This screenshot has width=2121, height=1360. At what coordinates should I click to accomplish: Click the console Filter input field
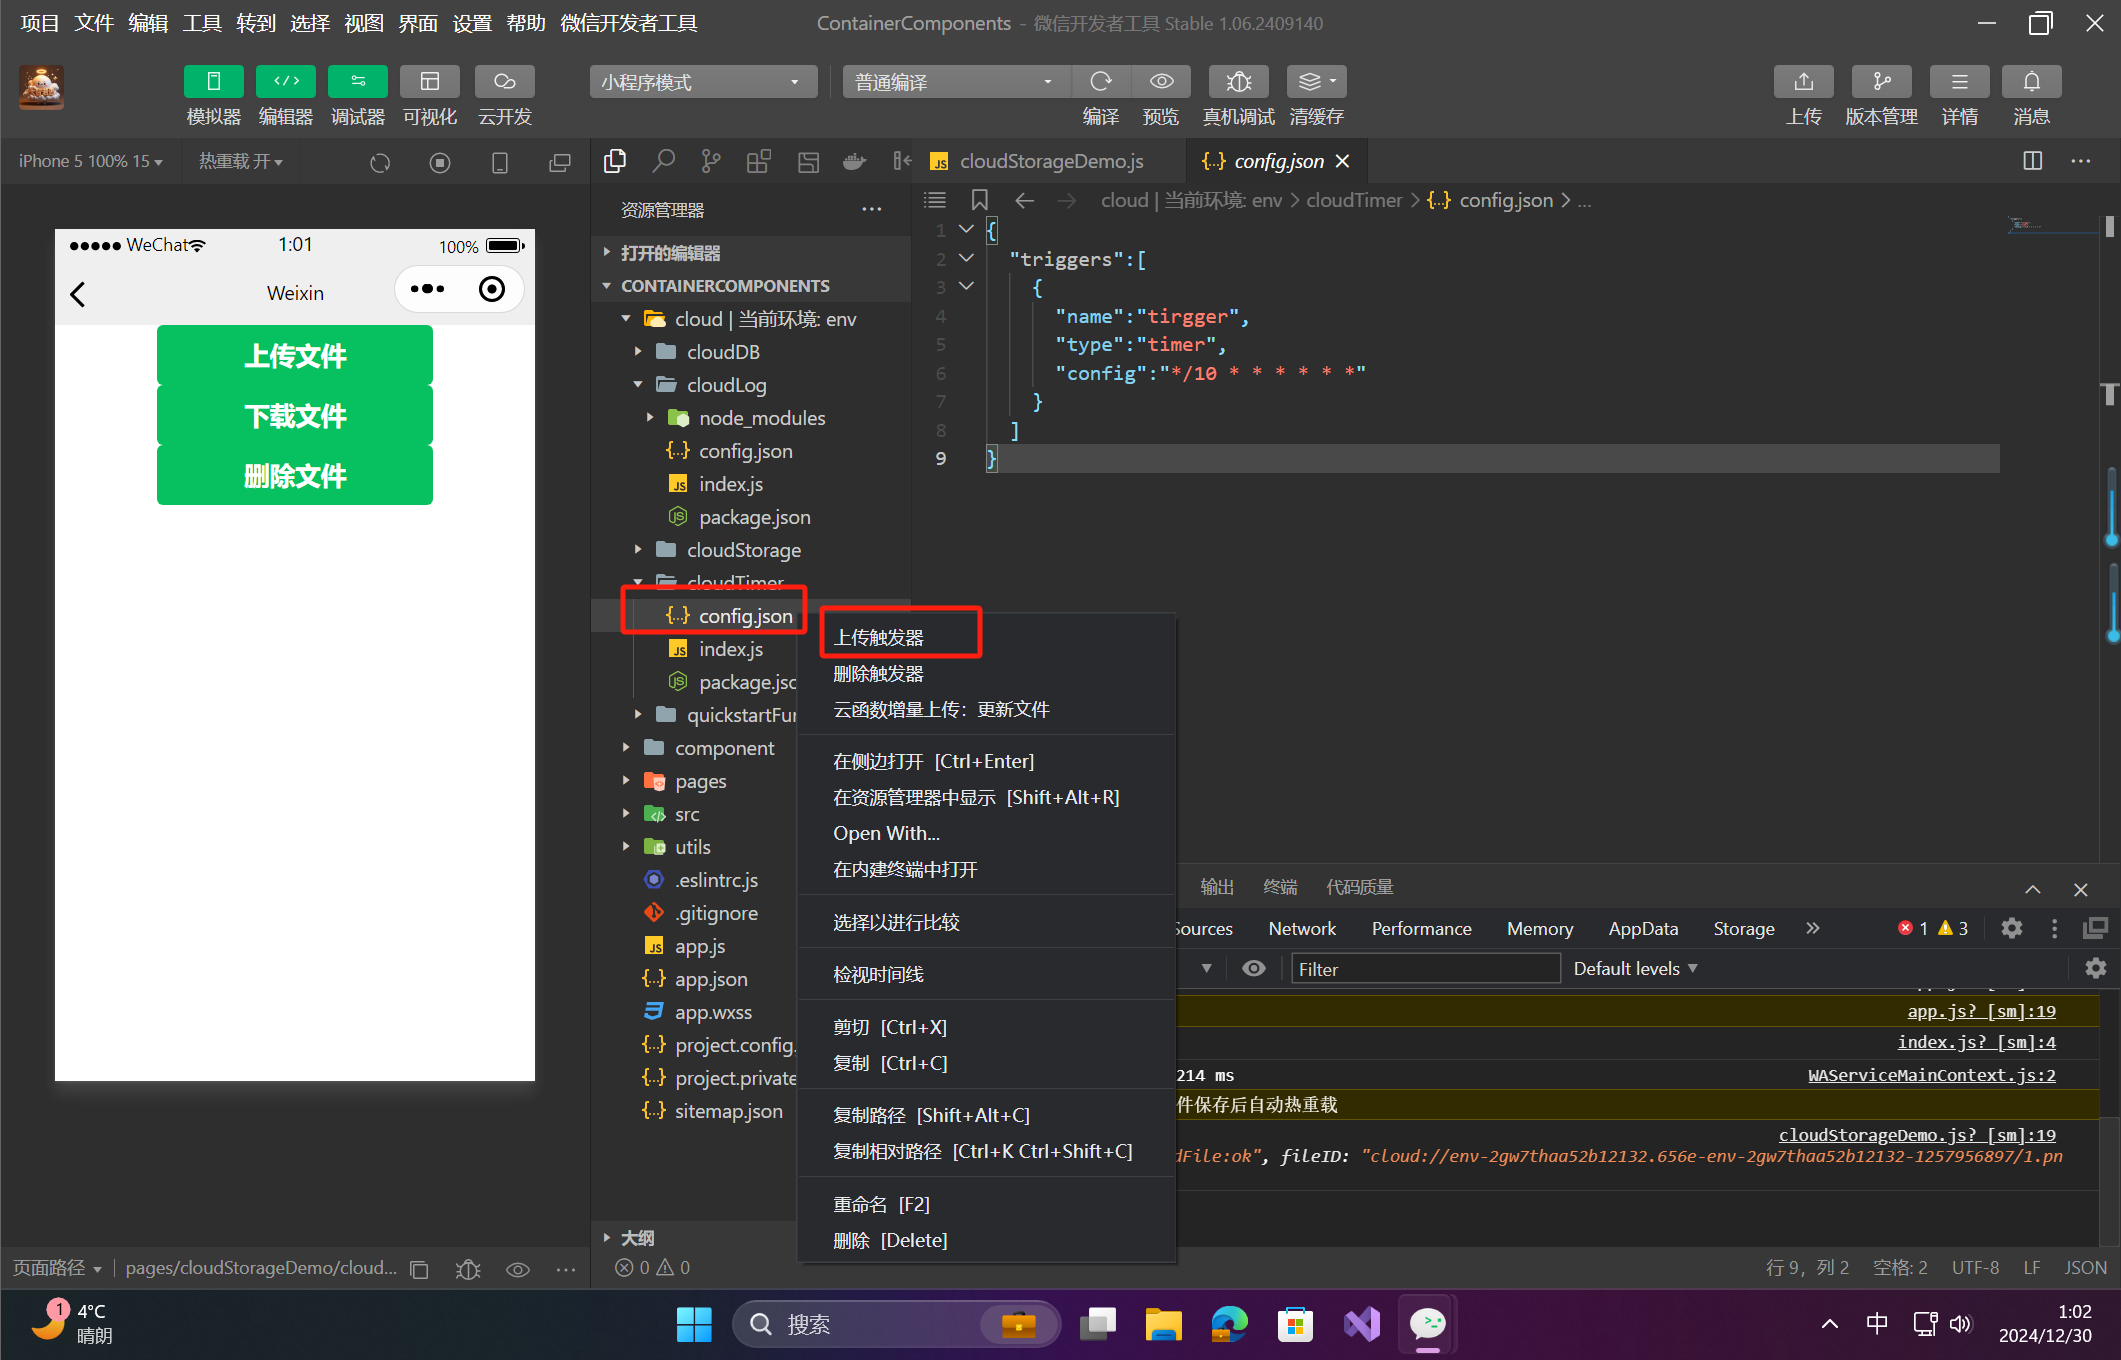[x=1424, y=969]
